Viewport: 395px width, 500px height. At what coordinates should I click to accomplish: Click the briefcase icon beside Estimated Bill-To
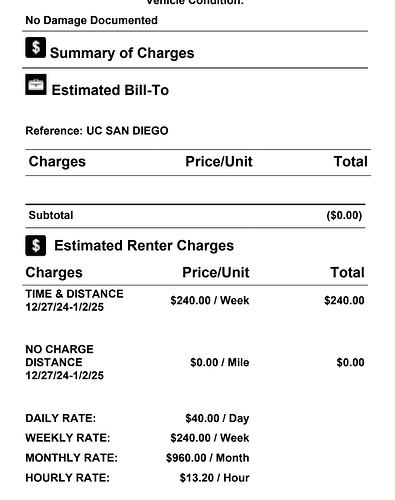[36, 85]
